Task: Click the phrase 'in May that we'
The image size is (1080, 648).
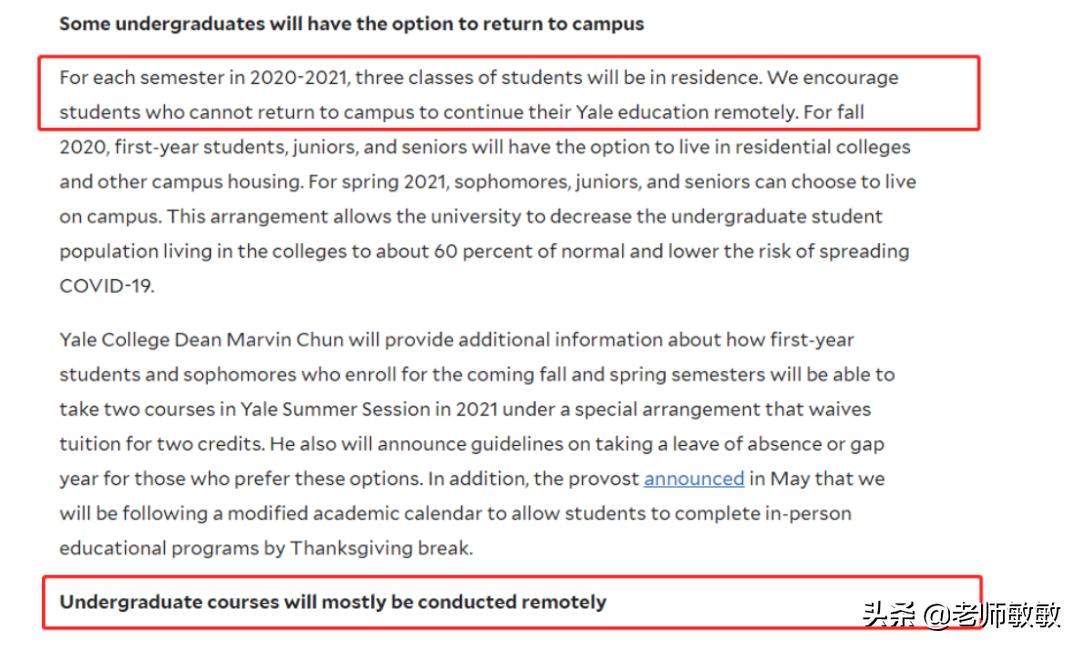Action: (817, 479)
